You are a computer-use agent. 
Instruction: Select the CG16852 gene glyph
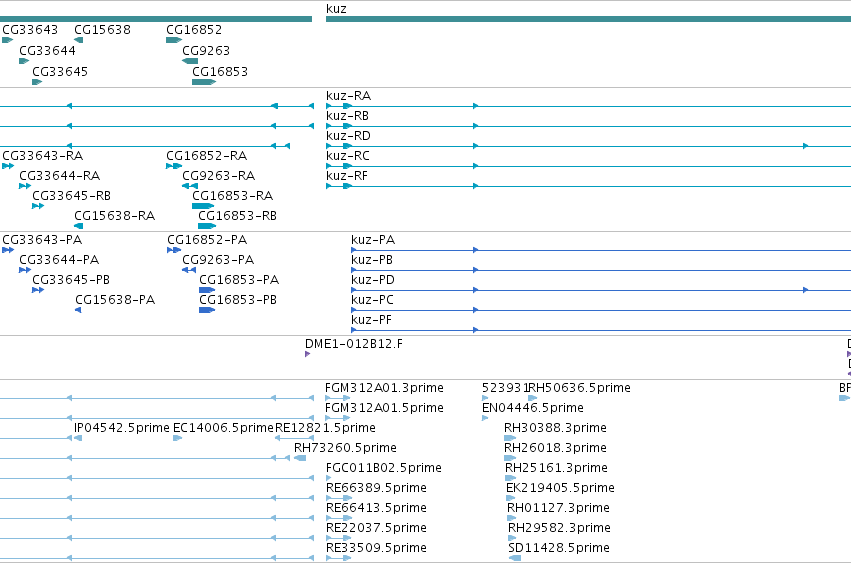point(174,40)
